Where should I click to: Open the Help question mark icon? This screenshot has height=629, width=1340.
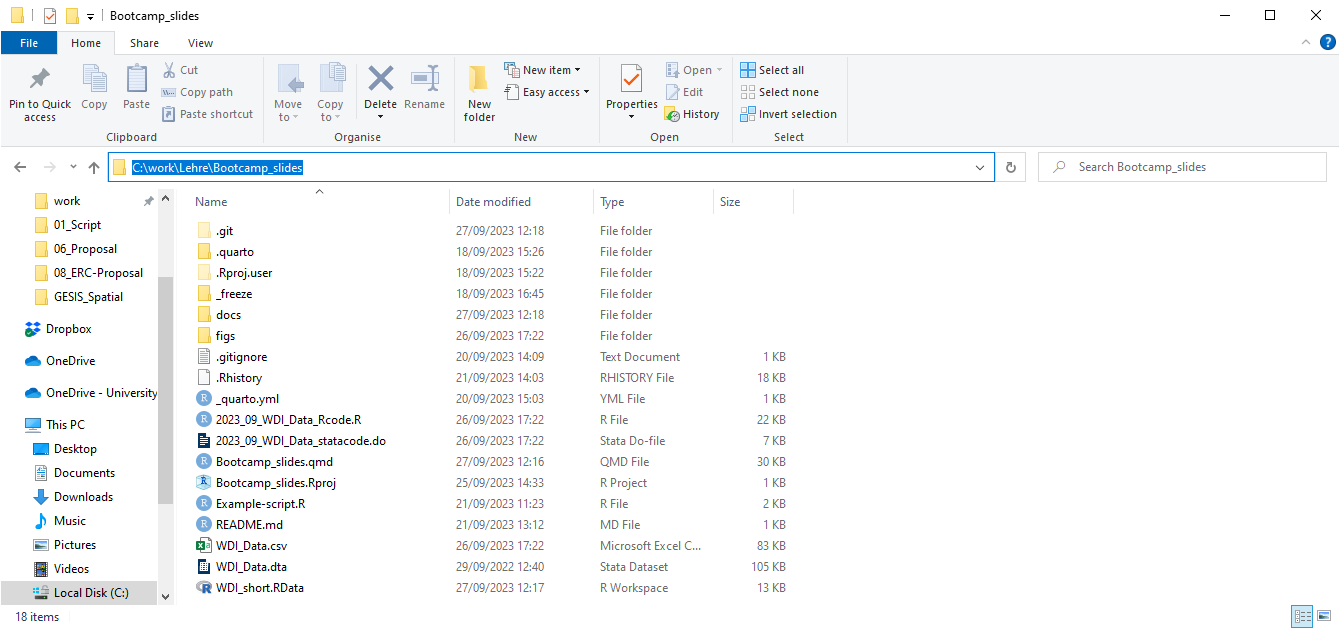coord(1327,43)
